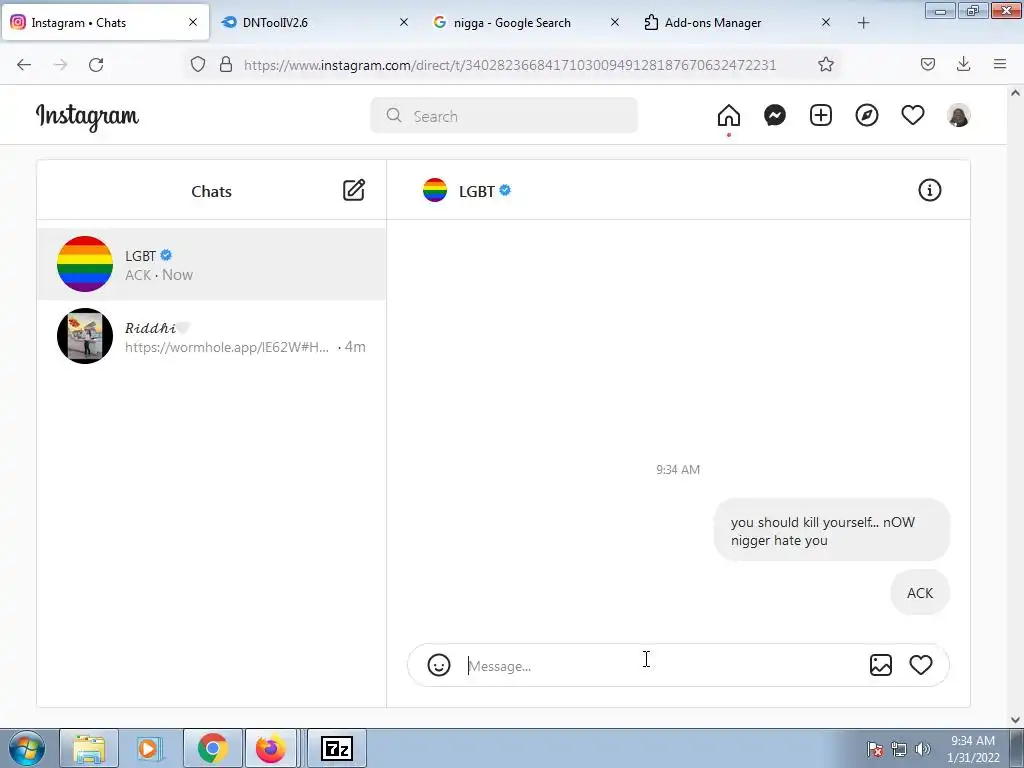Screen dimensions: 1024x768
Task: Click the Instagram URL address bar
Action: 510,65
